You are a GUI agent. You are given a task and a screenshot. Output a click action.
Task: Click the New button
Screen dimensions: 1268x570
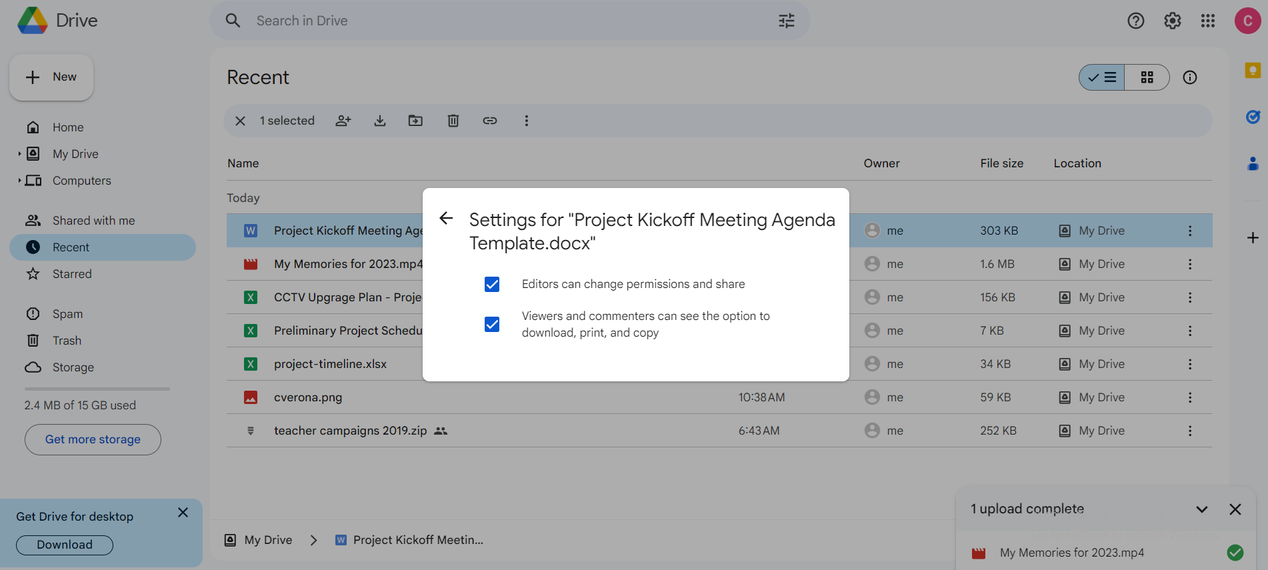tap(51, 77)
